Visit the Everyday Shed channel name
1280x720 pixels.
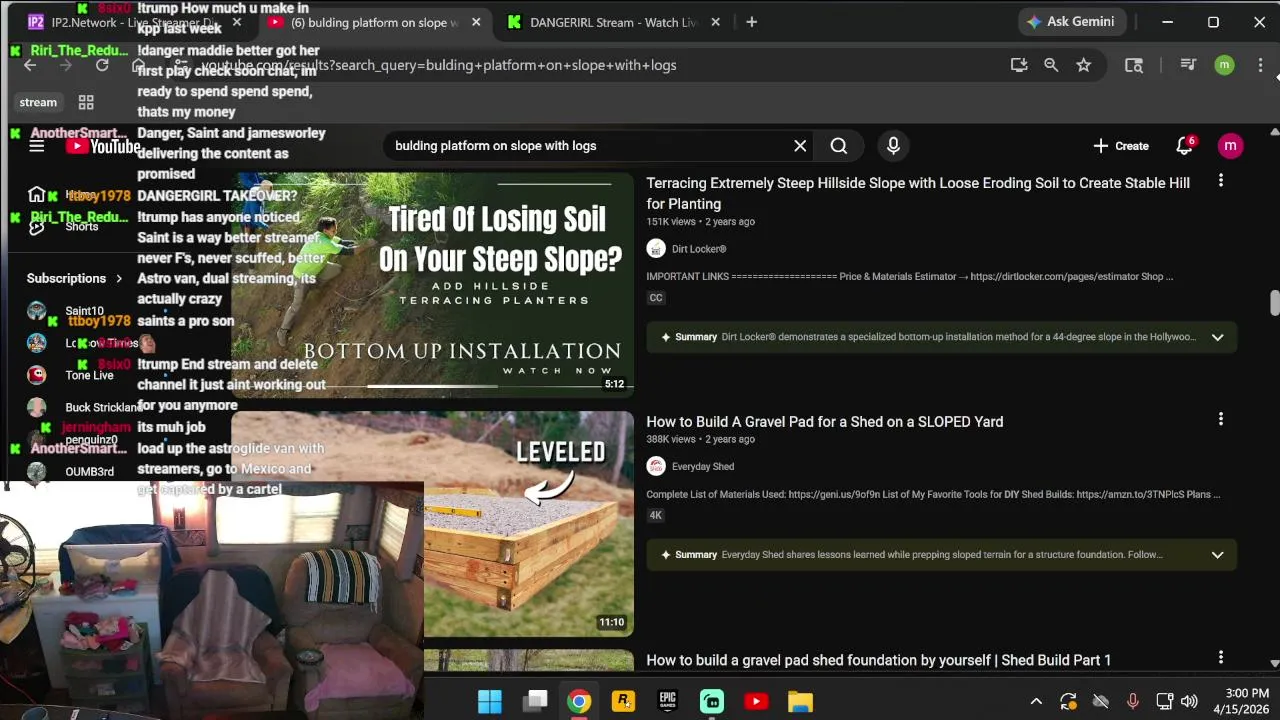(703, 466)
